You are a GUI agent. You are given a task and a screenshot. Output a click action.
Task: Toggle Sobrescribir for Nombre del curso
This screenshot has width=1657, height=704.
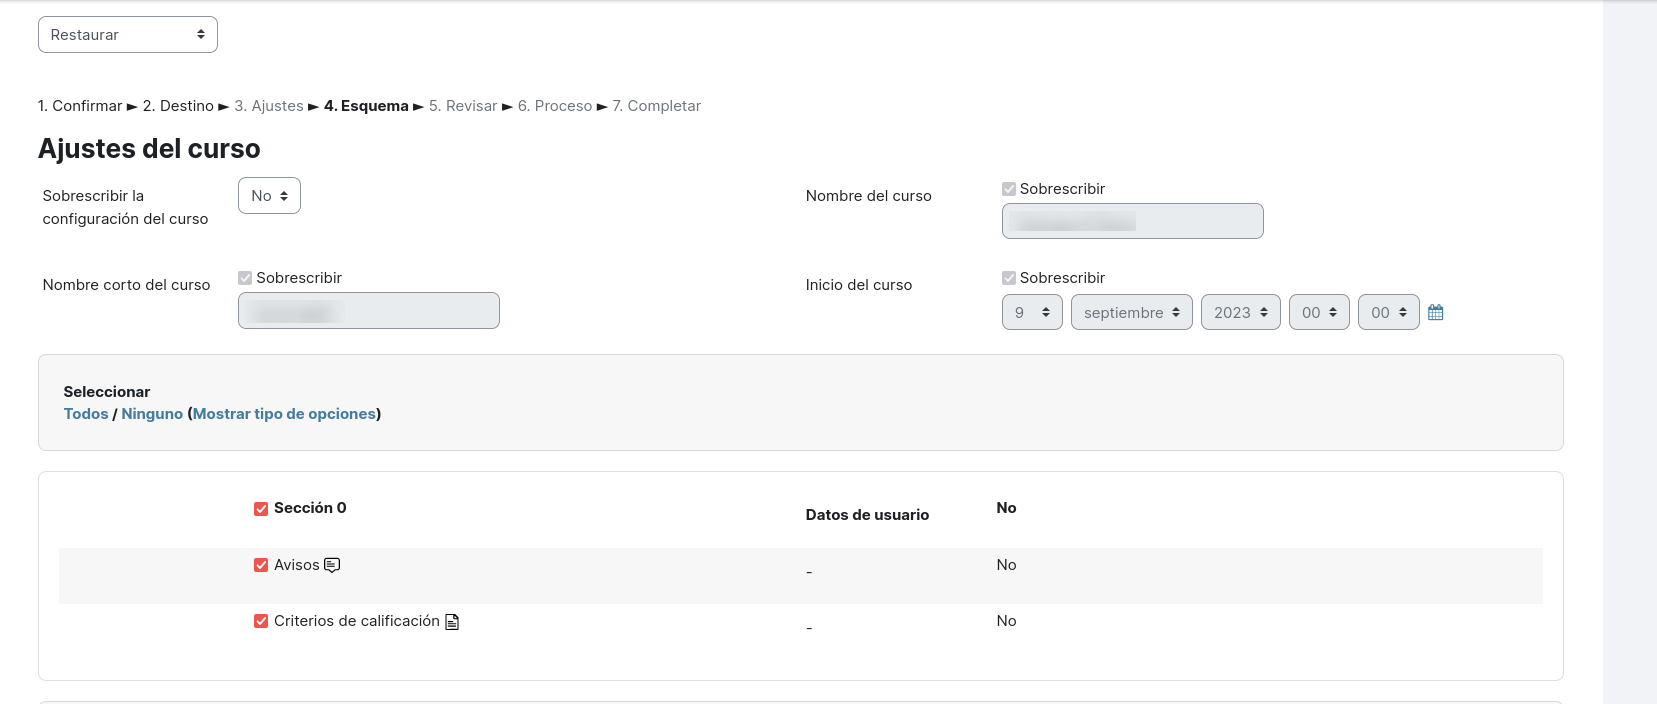click(1009, 189)
